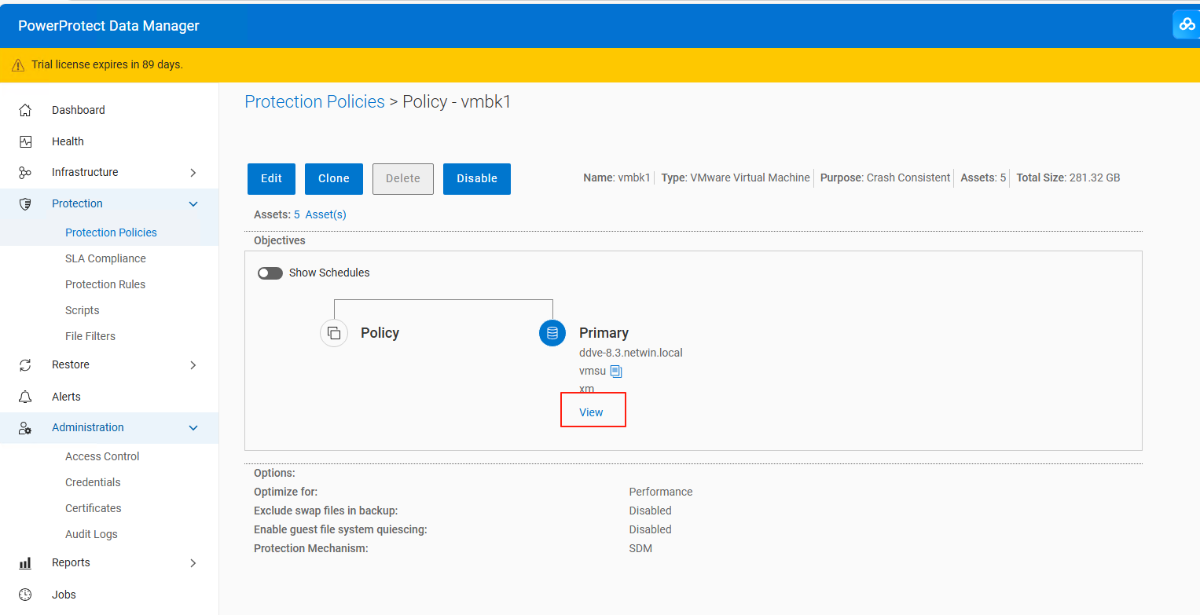Screen dimensions: 1200x615
Task: Click the Protection shield icon
Action: point(26,204)
